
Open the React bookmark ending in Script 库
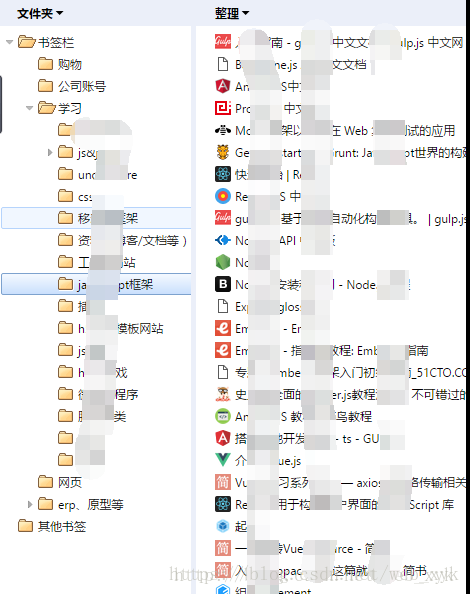coord(334,504)
